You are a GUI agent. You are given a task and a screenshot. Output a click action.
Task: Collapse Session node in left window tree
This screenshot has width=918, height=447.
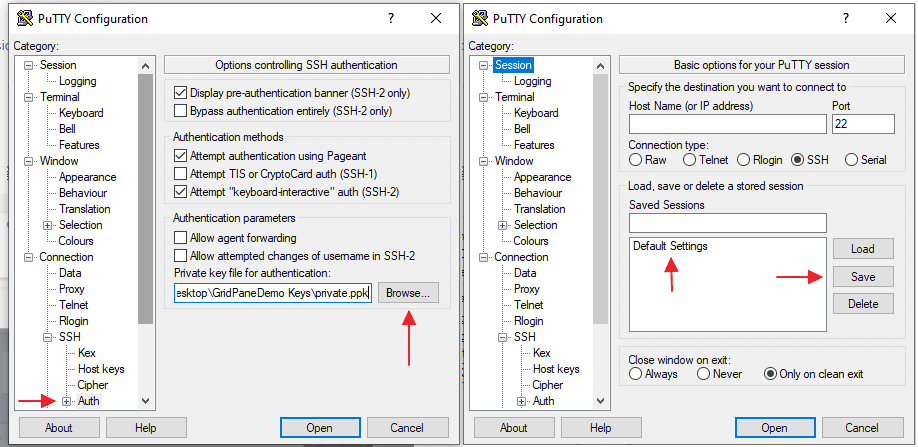coord(28,66)
